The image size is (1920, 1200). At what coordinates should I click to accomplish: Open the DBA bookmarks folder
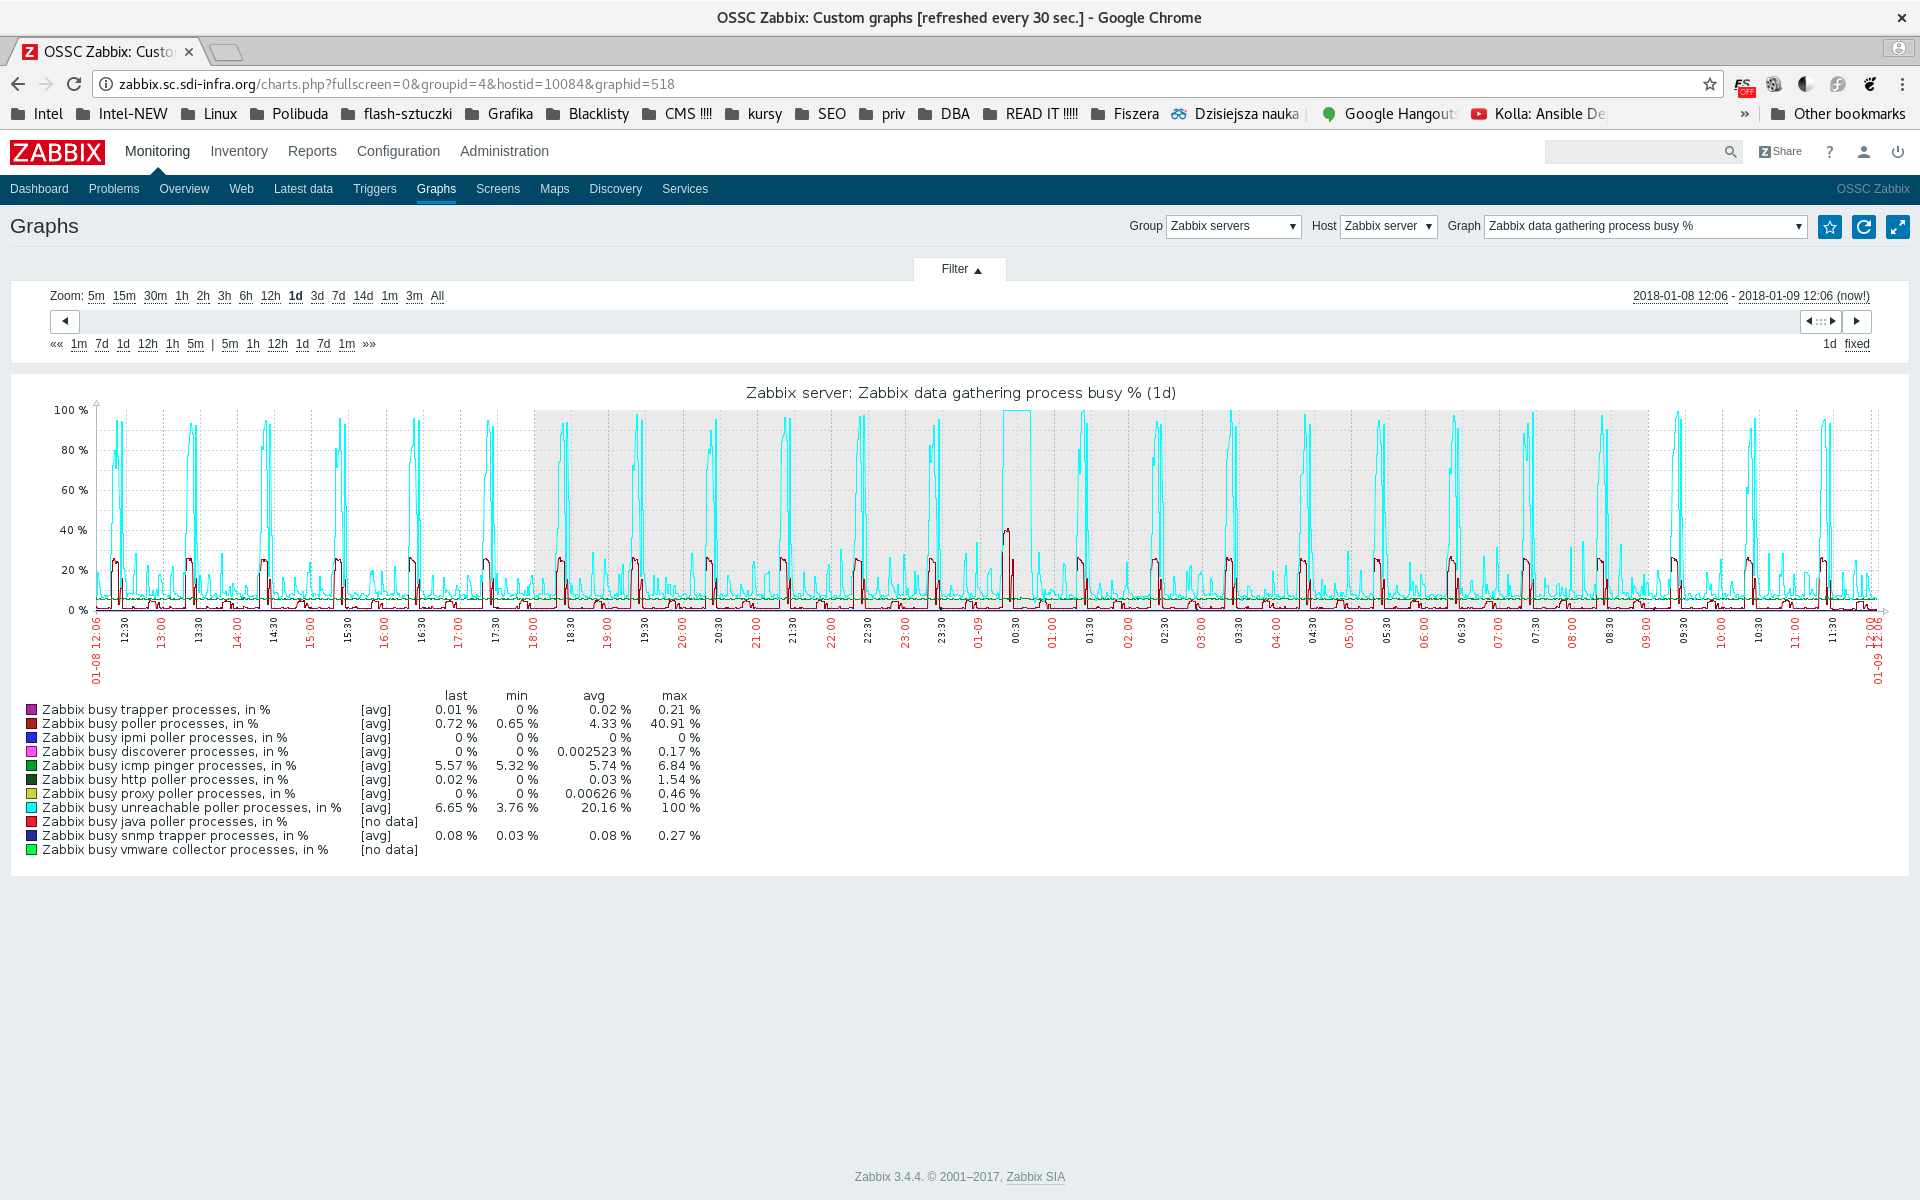944,114
